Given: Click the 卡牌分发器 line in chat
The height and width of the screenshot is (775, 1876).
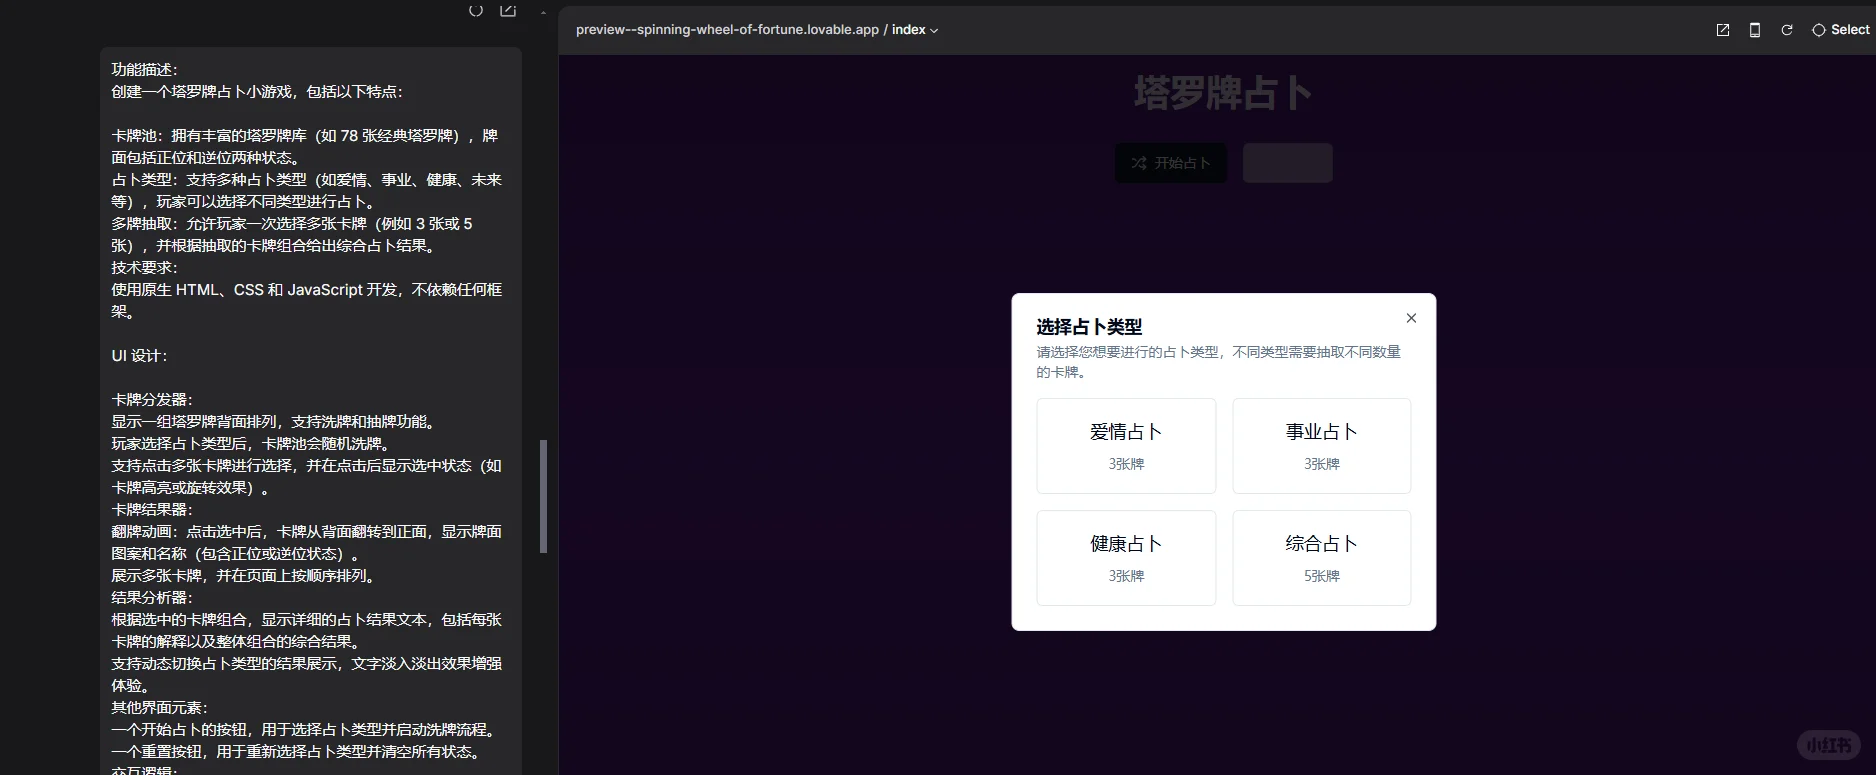Looking at the screenshot, I should pos(152,400).
